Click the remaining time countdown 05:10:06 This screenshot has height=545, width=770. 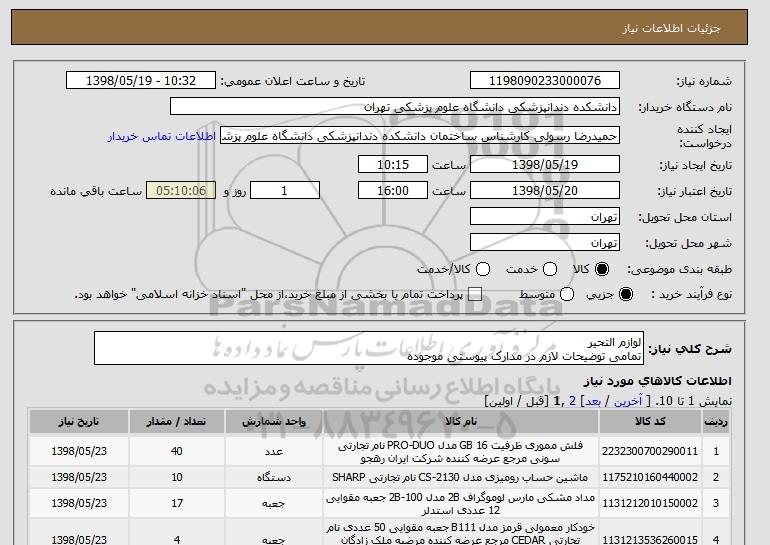181,191
